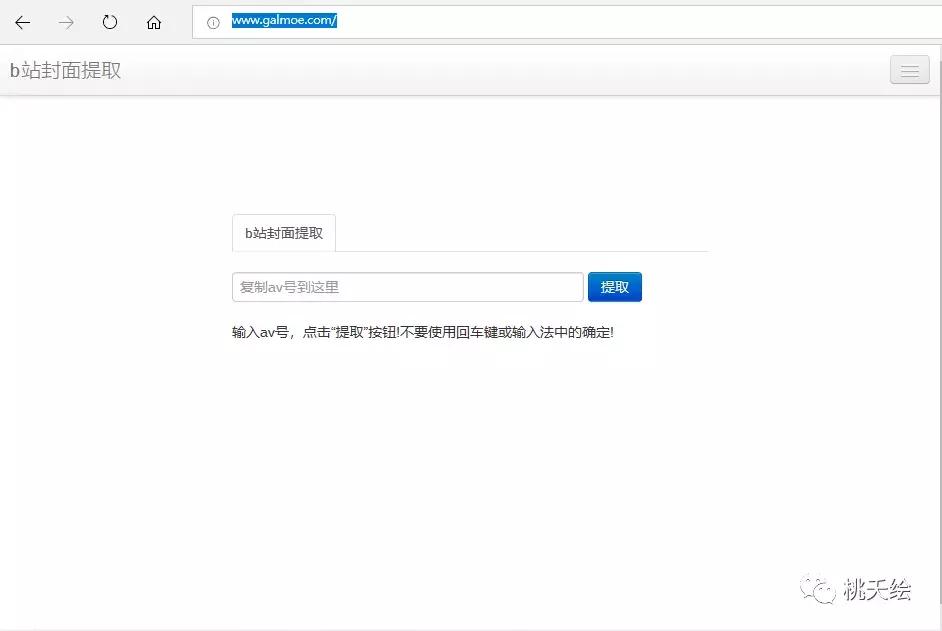Click the browser back arrow
The image size is (942, 631).
point(22,22)
